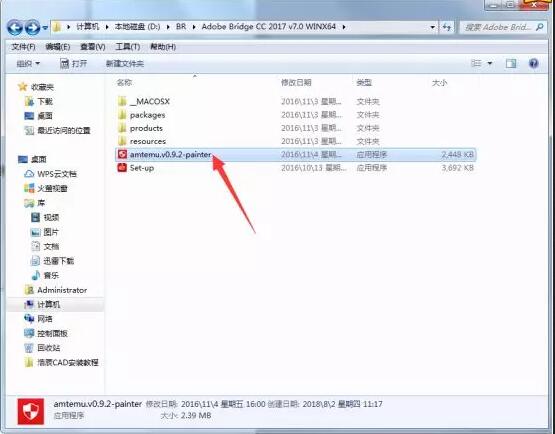Viewport: 555px width, 434px height.
Task: Click the 3,692 KB size cell
Action: point(457,168)
